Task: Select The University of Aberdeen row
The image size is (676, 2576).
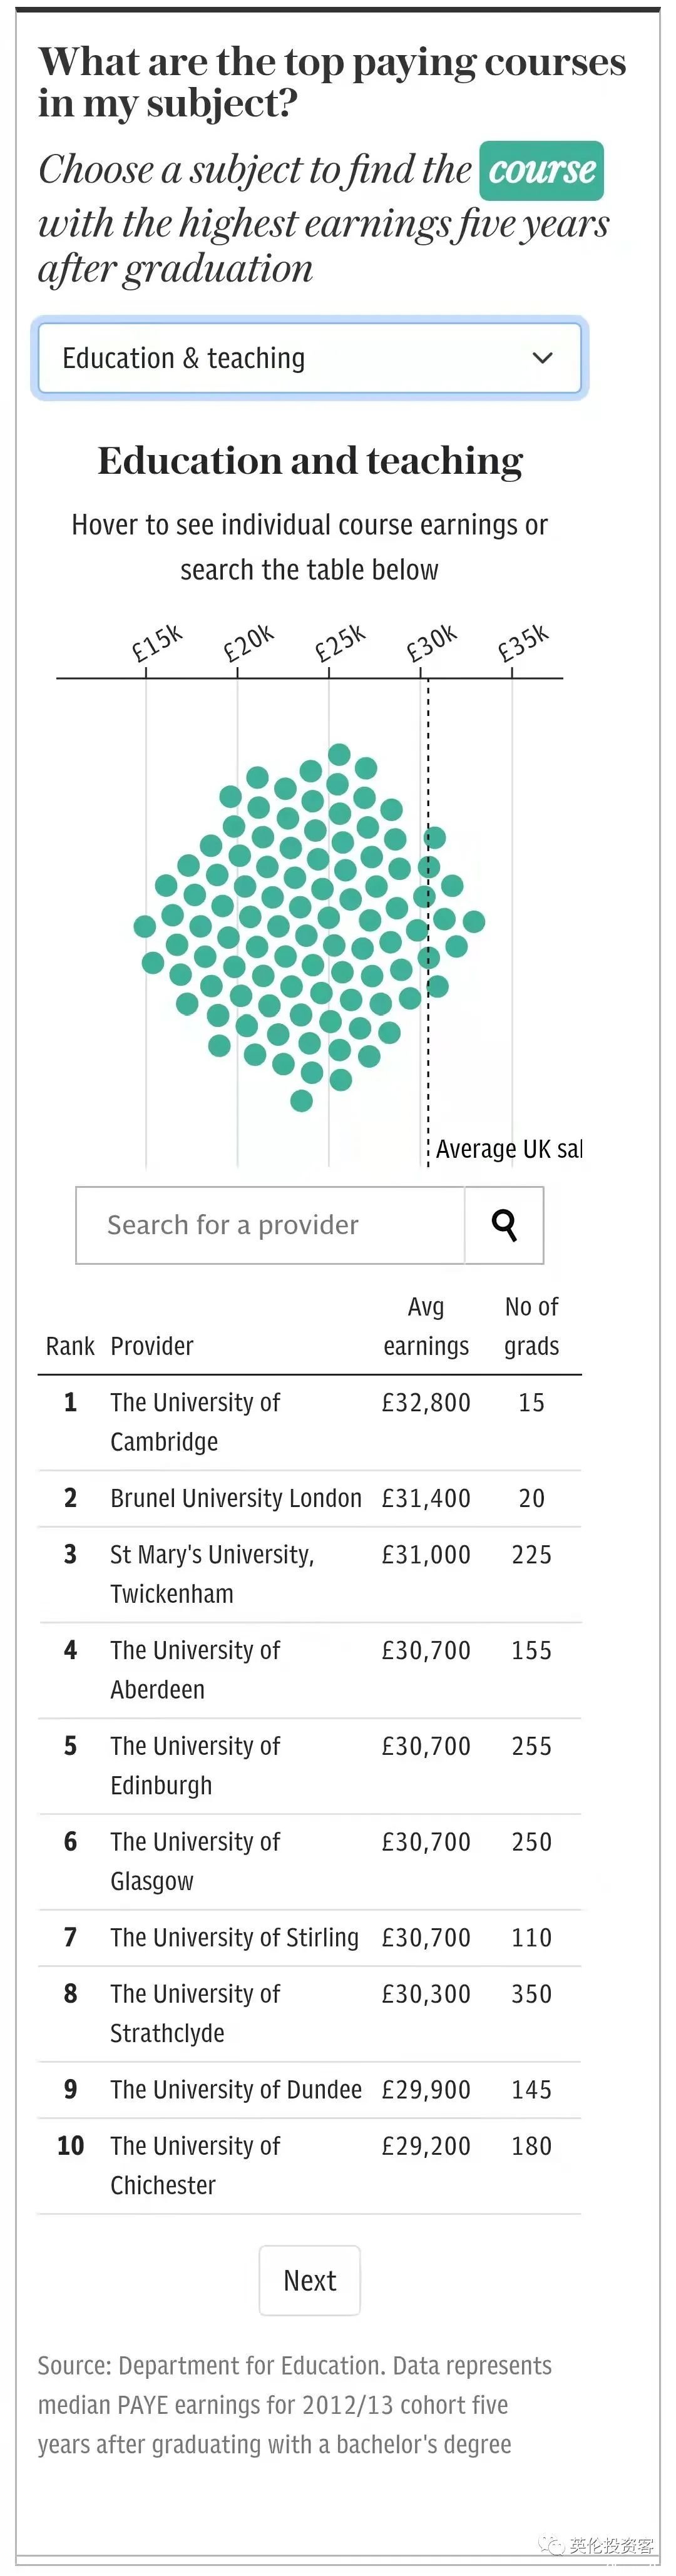Action: [309, 1670]
